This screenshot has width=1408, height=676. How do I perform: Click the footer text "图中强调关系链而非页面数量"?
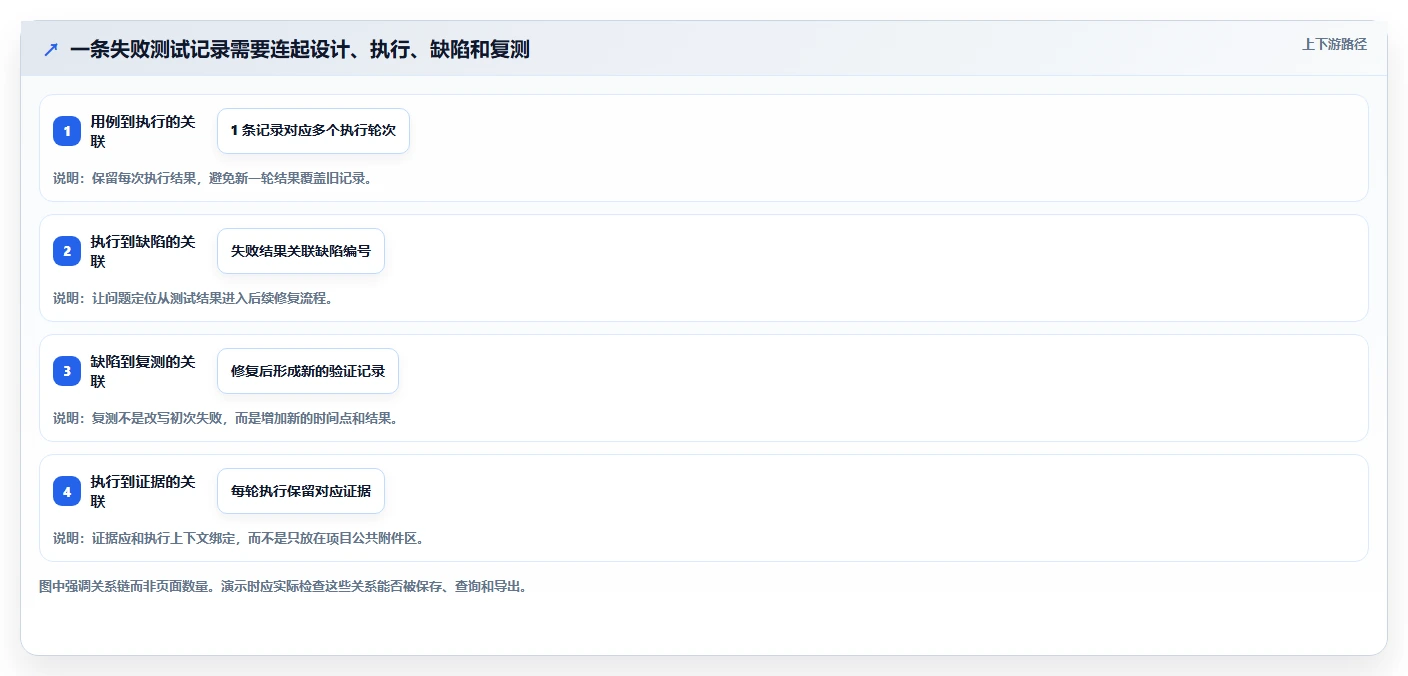tap(283, 586)
